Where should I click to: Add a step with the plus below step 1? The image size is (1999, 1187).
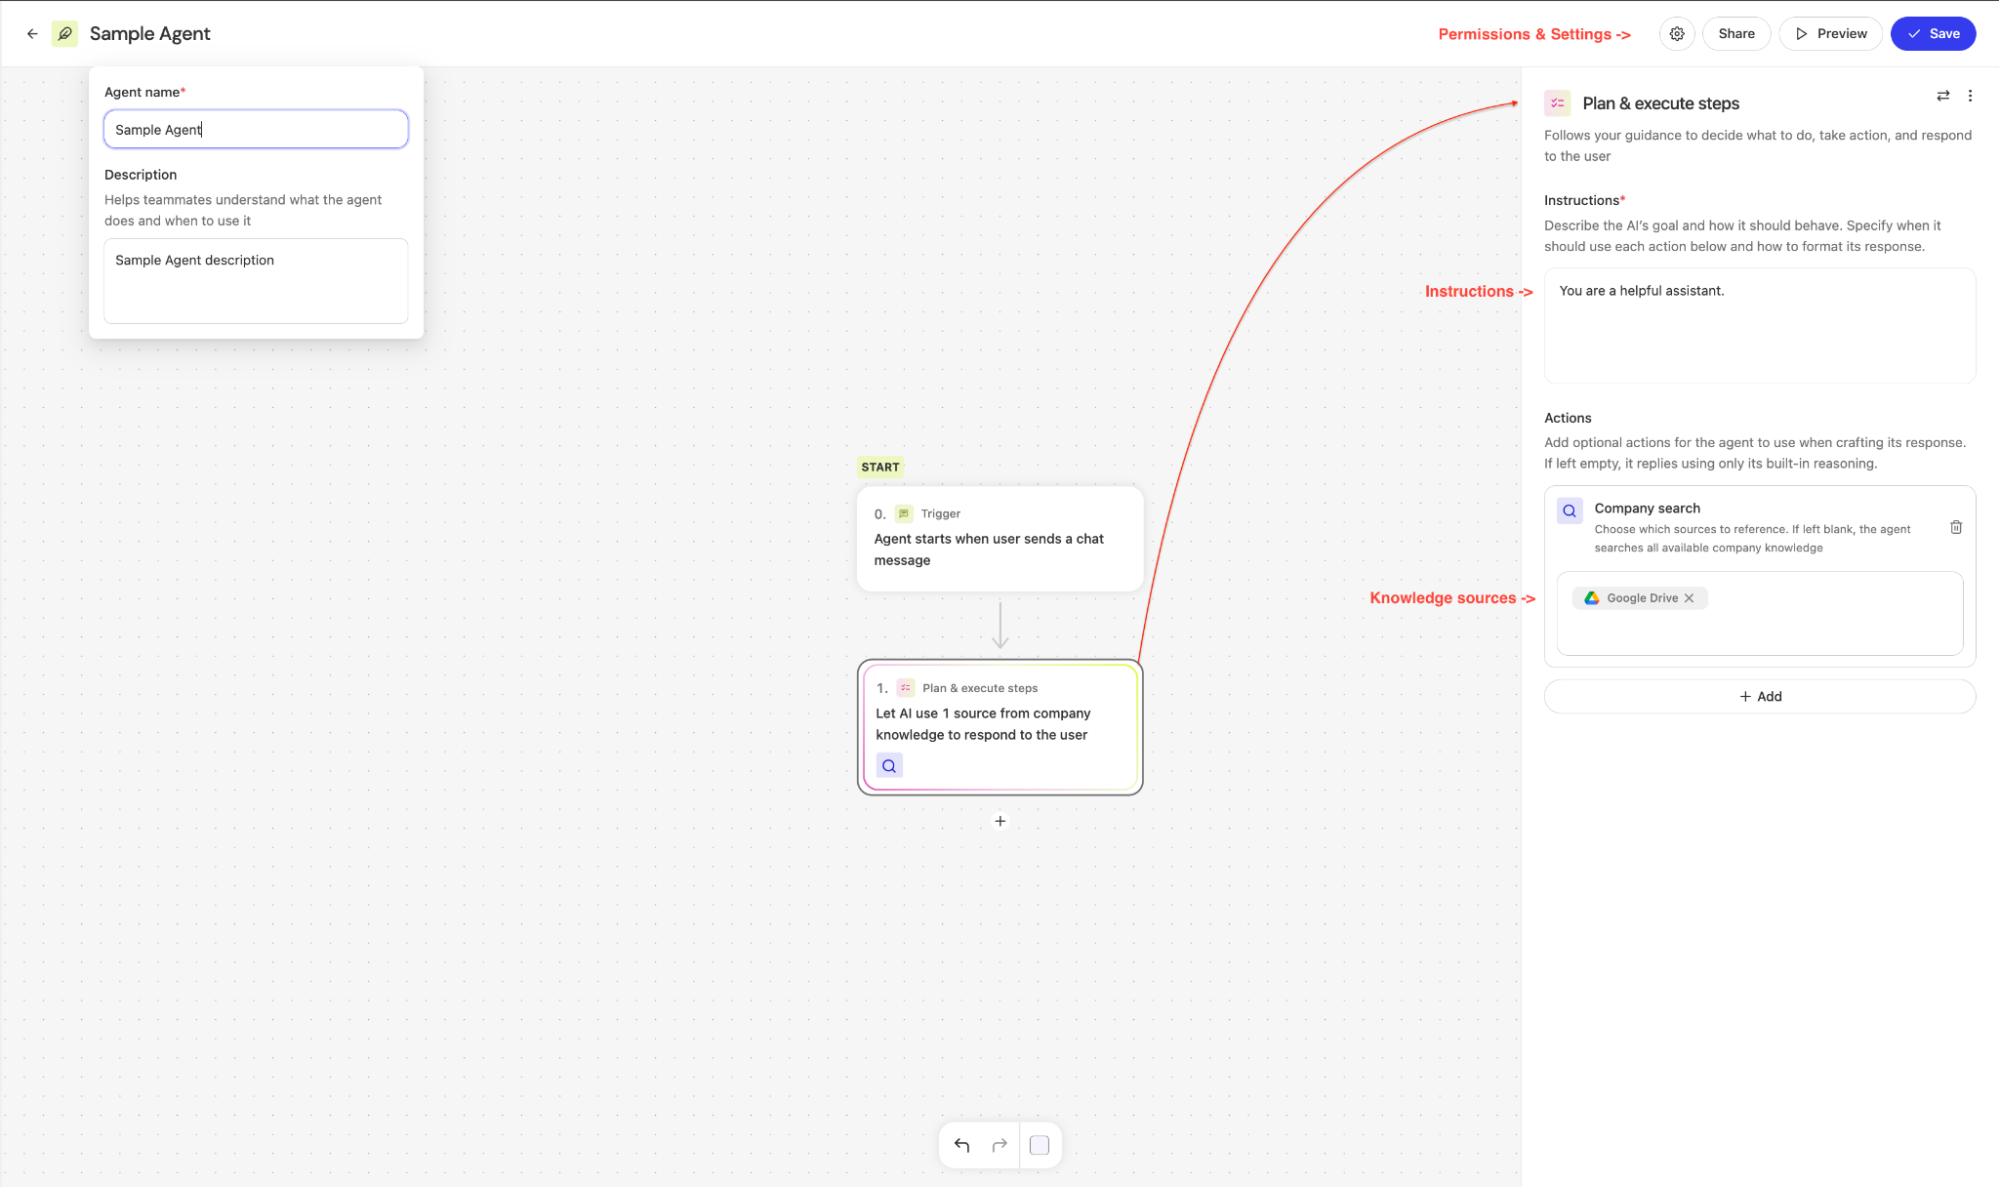tap(1000, 821)
